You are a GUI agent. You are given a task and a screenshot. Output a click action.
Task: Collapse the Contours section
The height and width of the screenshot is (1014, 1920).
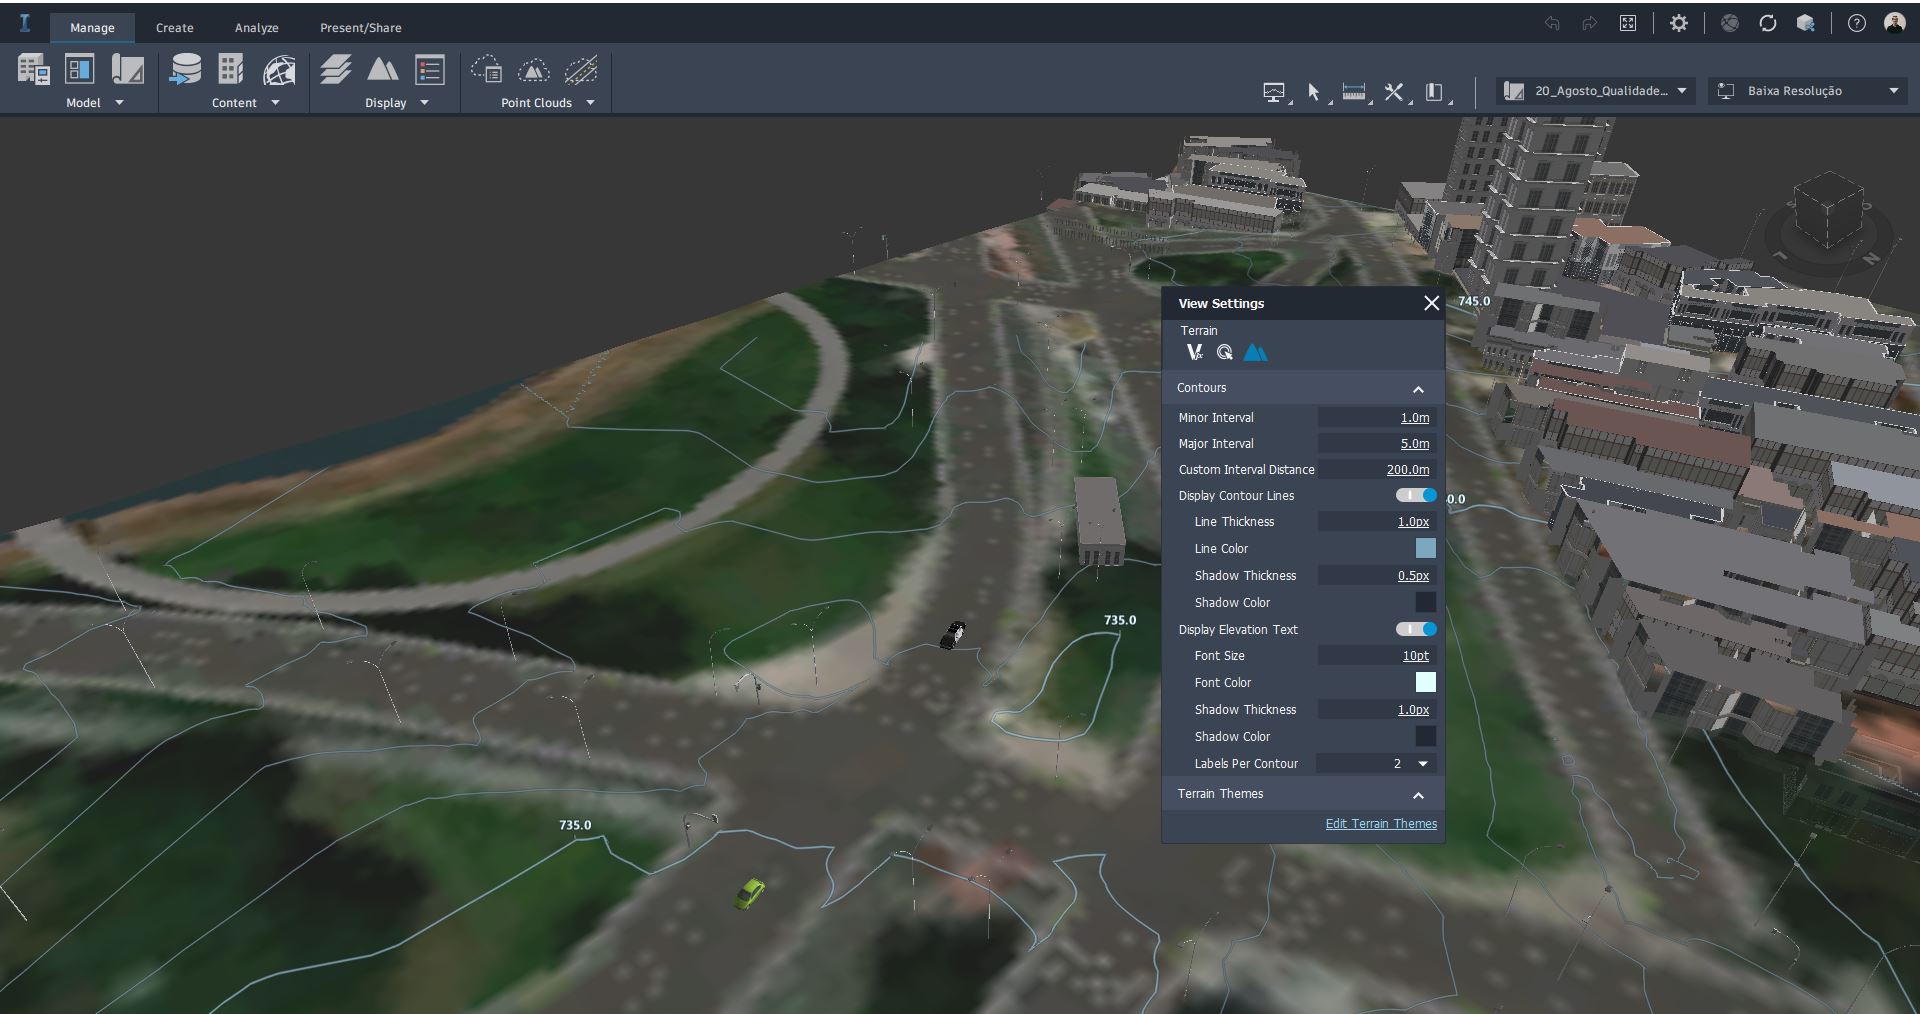[x=1417, y=389]
